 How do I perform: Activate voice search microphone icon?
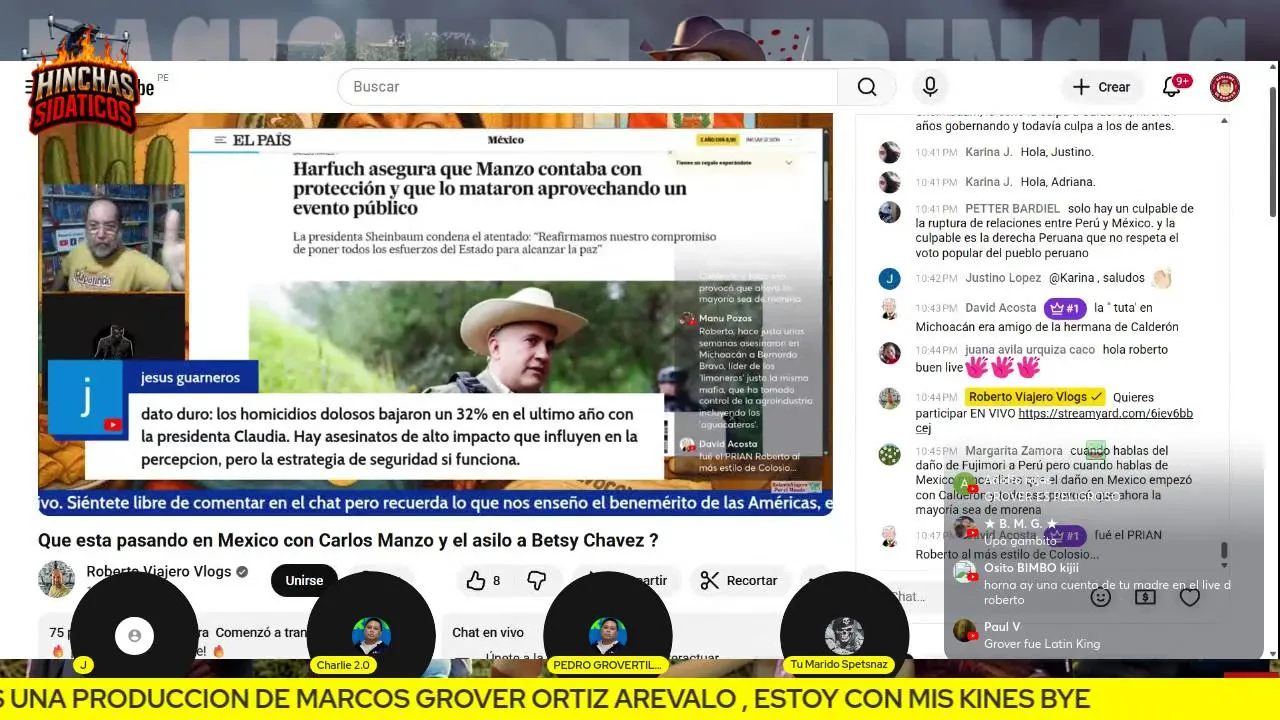point(930,87)
